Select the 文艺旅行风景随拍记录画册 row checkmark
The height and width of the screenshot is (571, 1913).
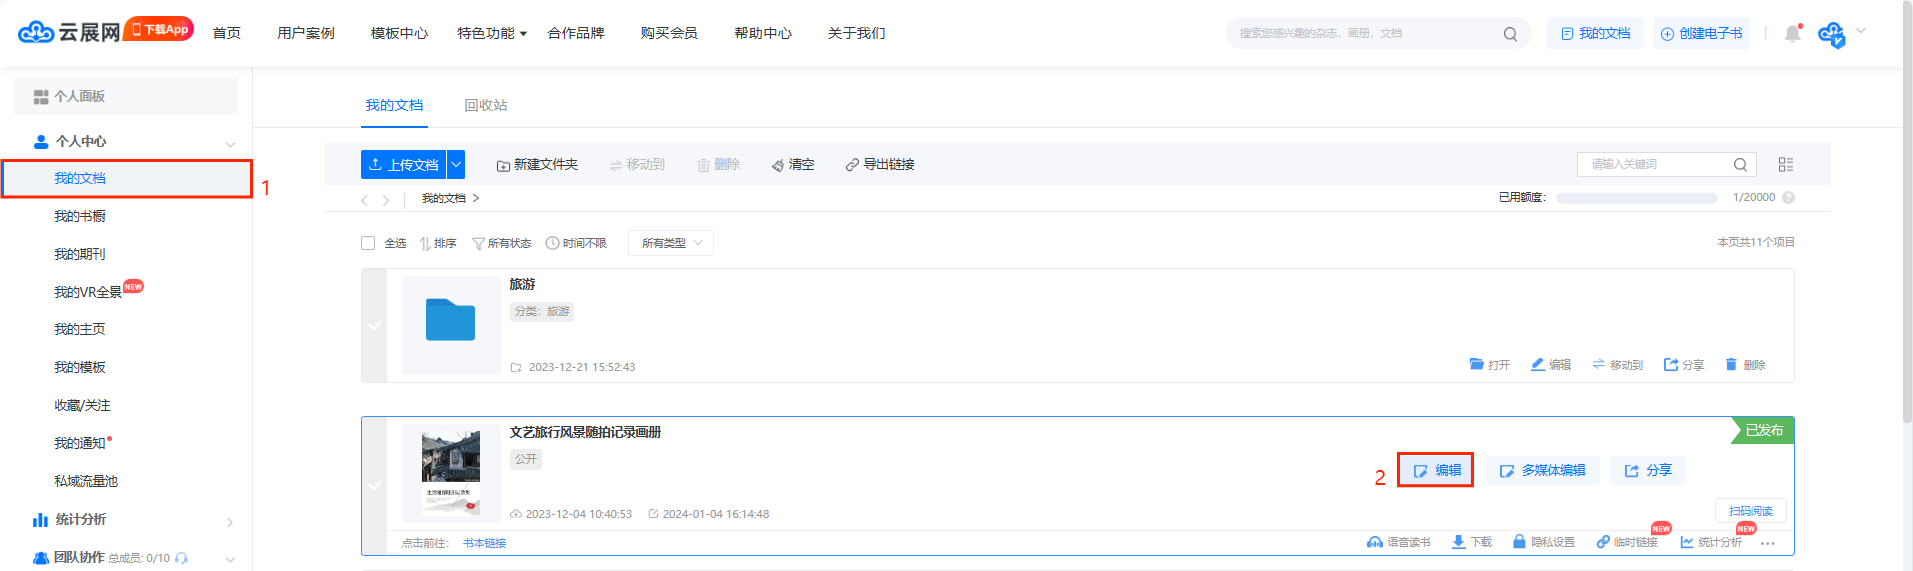click(374, 486)
